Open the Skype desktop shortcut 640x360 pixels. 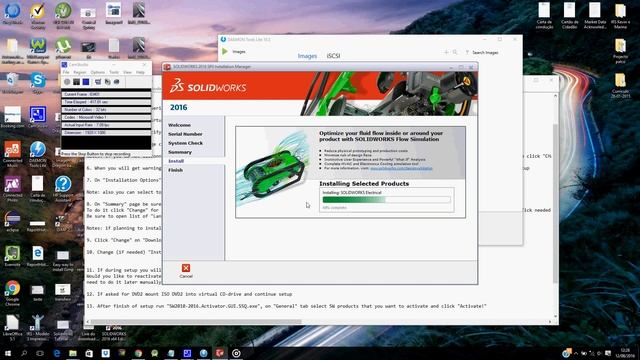(38, 83)
